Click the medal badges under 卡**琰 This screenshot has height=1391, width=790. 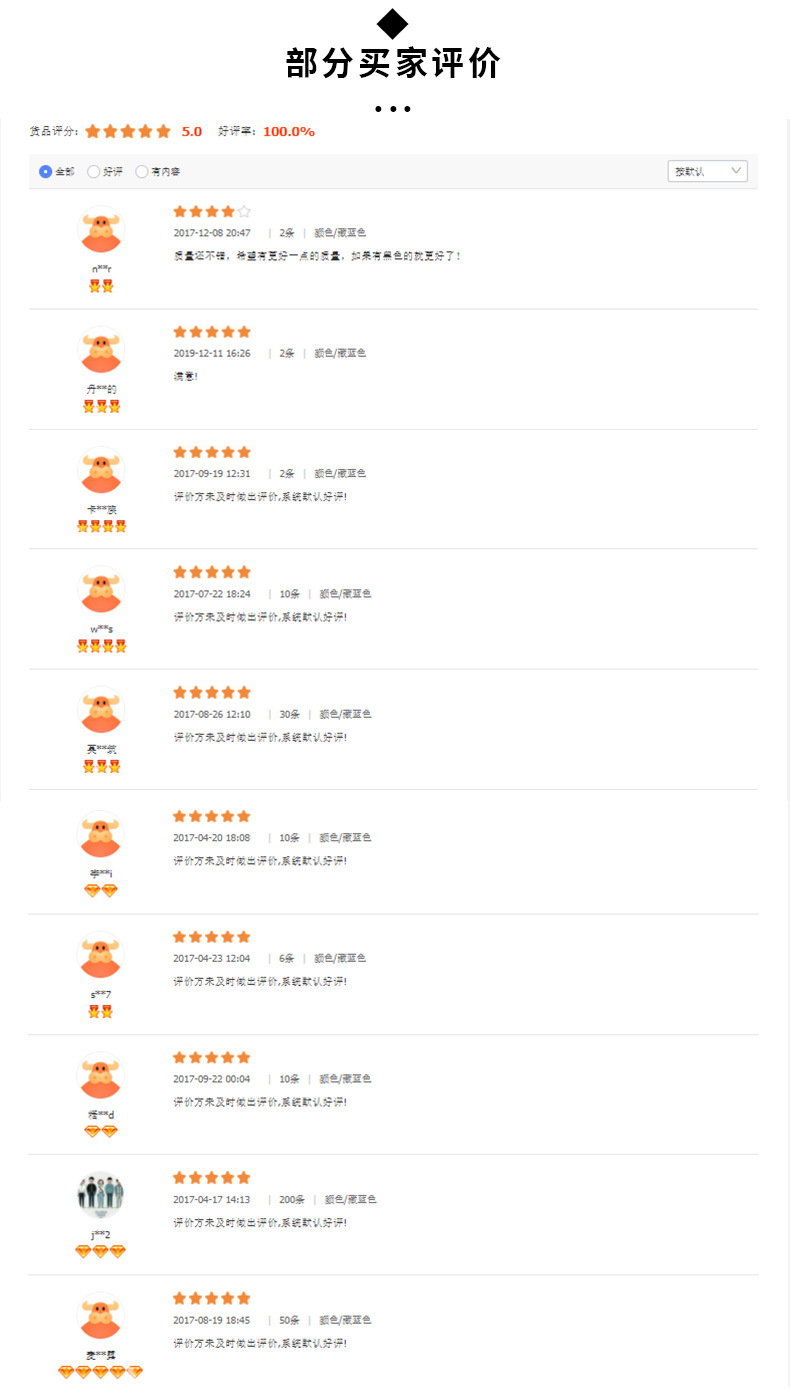(101, 526)
